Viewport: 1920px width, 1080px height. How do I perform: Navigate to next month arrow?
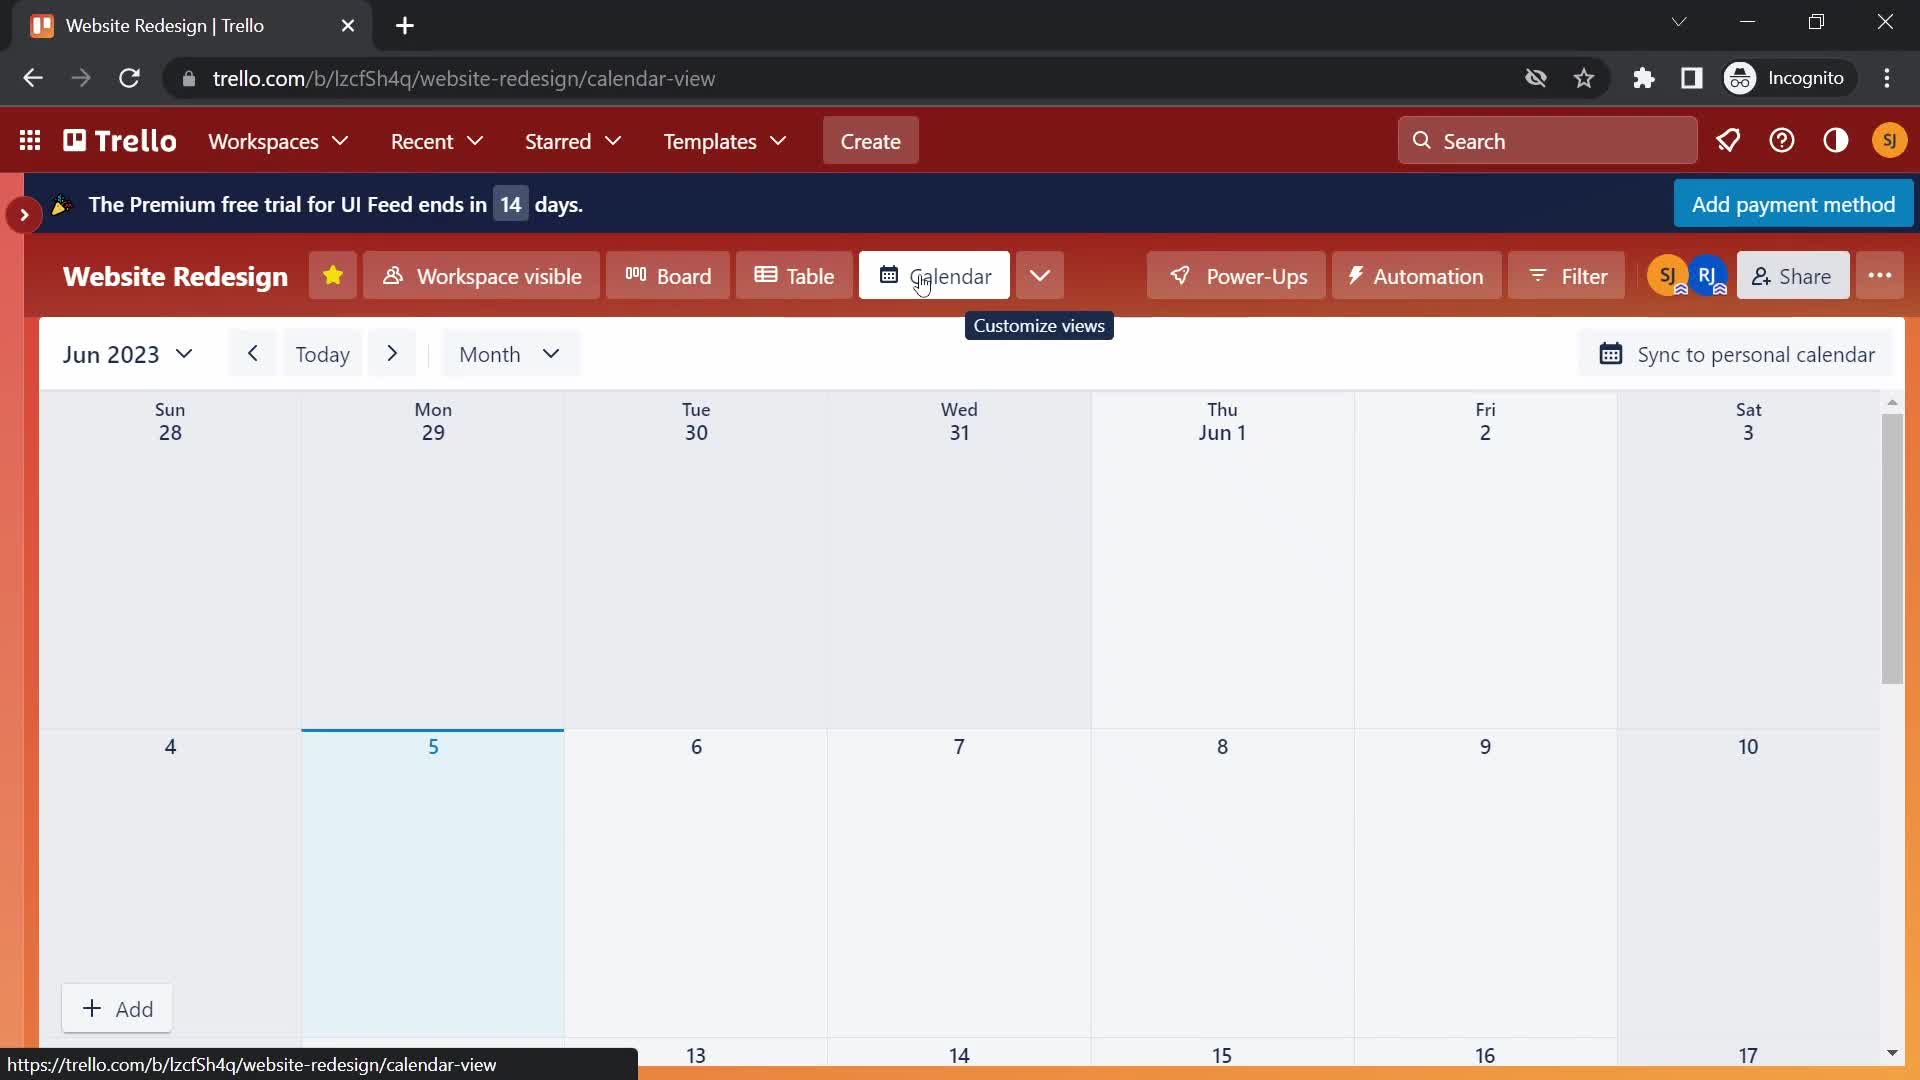392,353
